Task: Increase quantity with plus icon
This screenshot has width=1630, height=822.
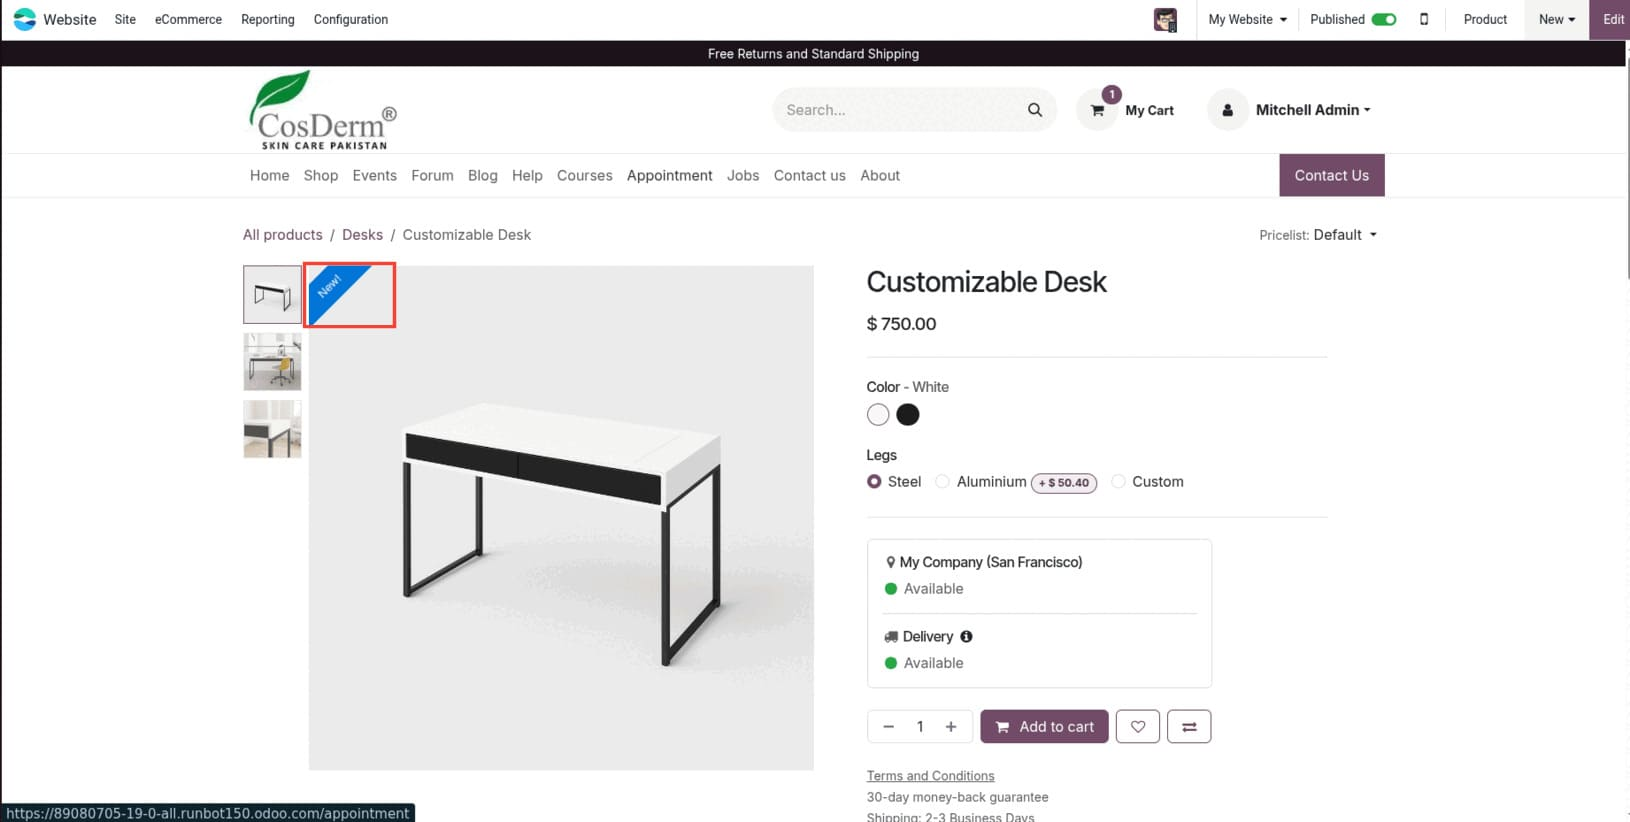Action: (951, 727)
